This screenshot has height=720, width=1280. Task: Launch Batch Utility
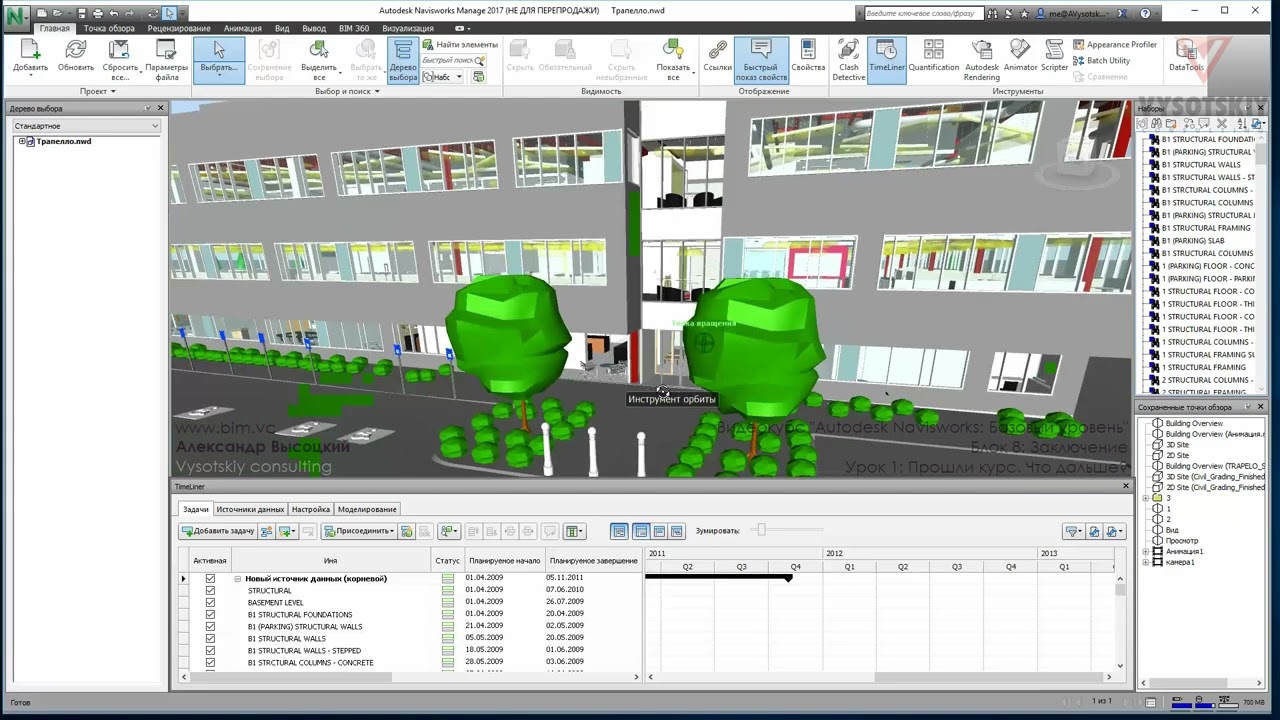tap(1102, 61)
